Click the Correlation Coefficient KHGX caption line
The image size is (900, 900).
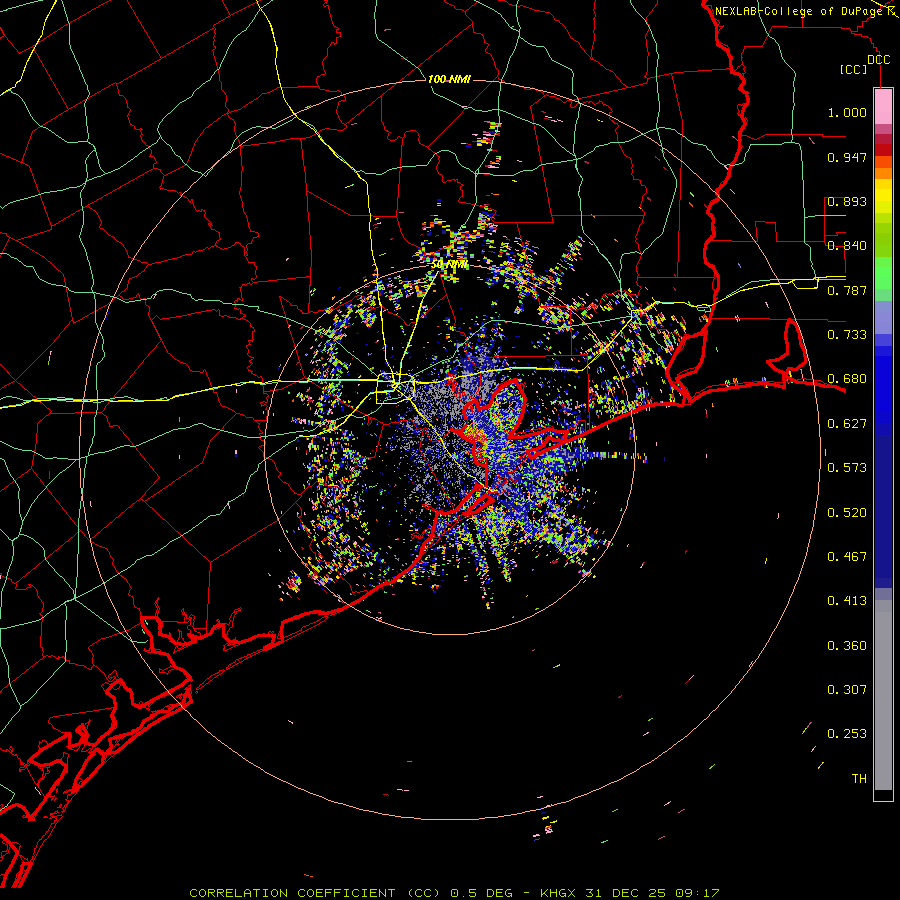[454, 893]
